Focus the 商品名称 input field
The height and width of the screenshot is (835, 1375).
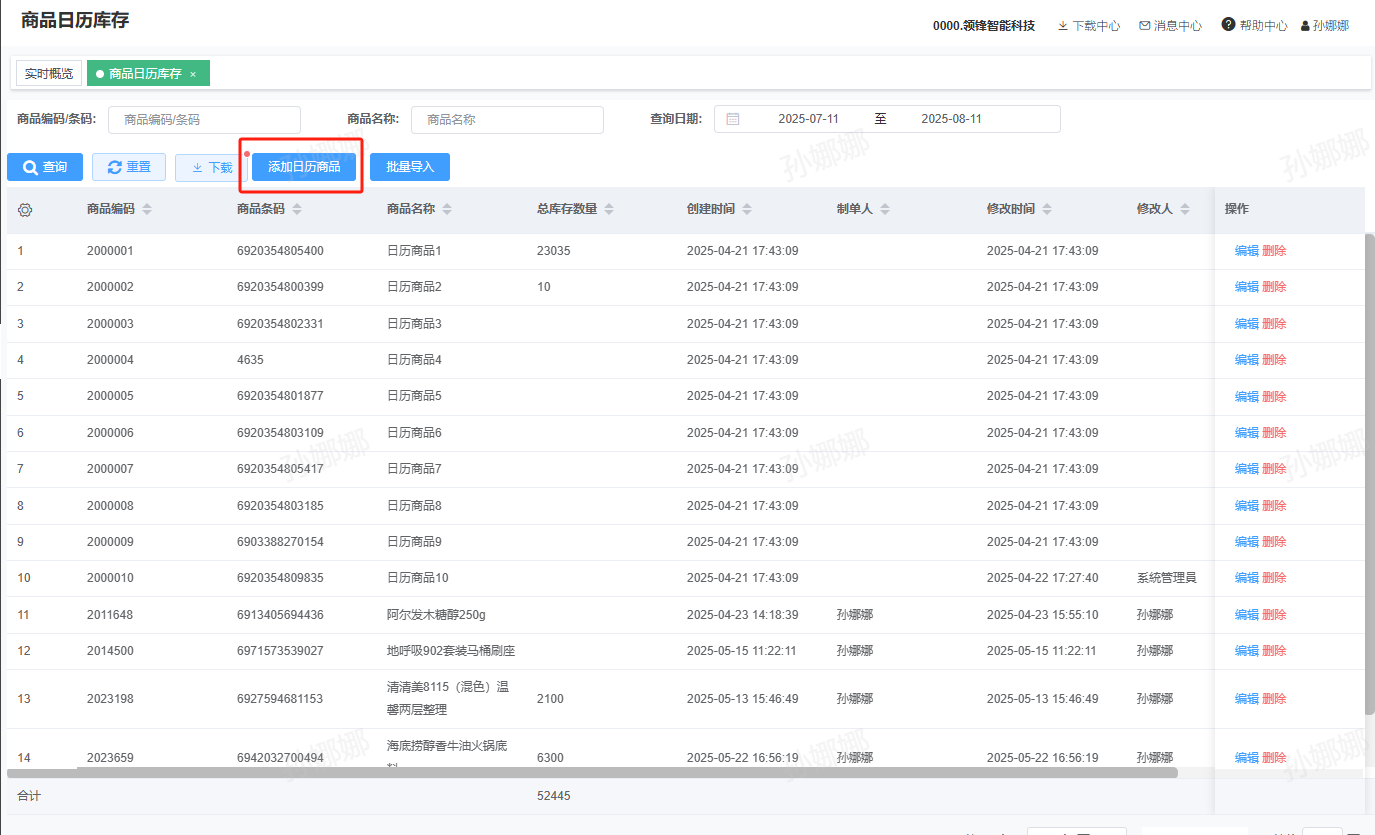tap(507, 120)
